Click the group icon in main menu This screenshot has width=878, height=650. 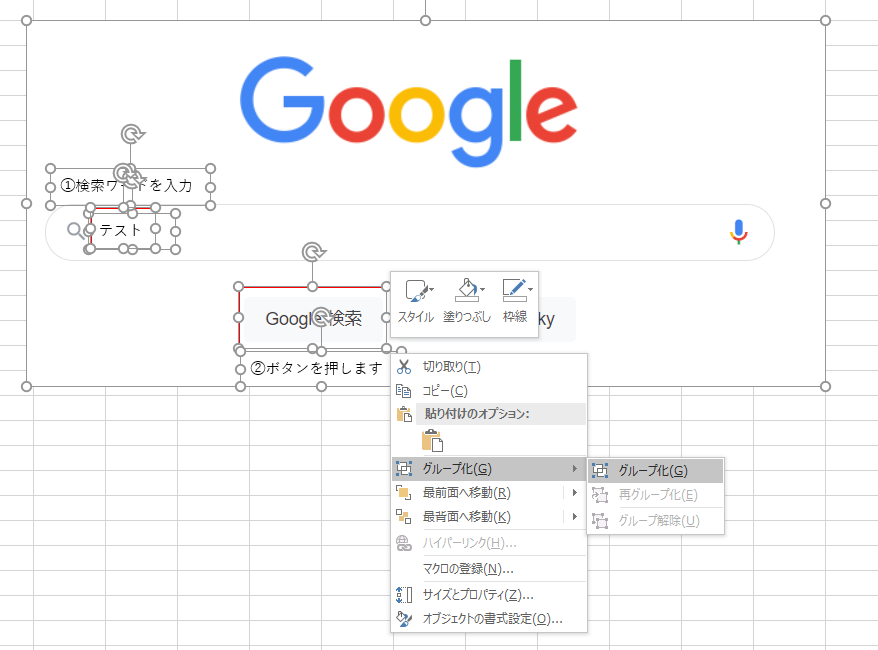(x=404, y=469)
